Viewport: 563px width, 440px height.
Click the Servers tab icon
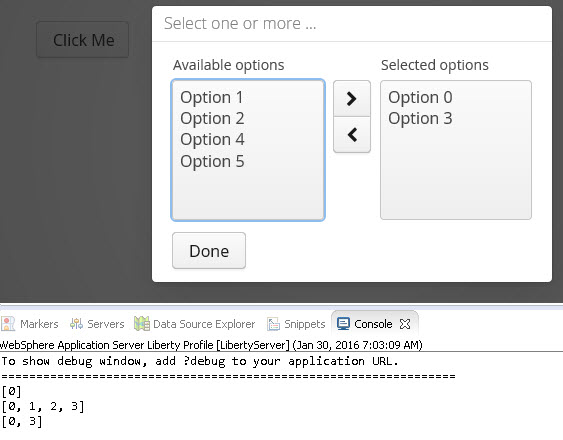click(x=76, y=324)
